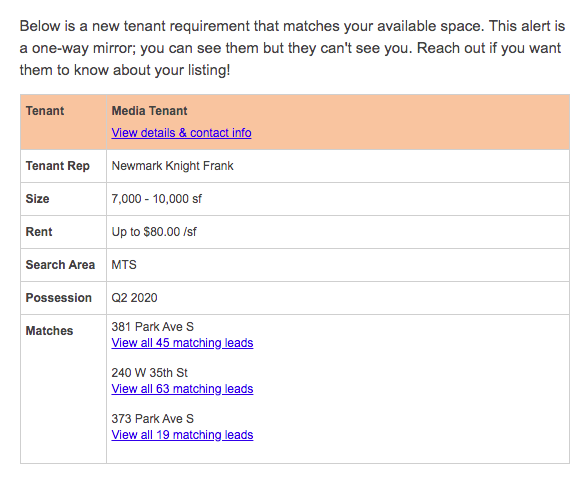The height and width of the screenshot is (480, 587).
Task: Select the MTS search area value
Action: (124, 265)
